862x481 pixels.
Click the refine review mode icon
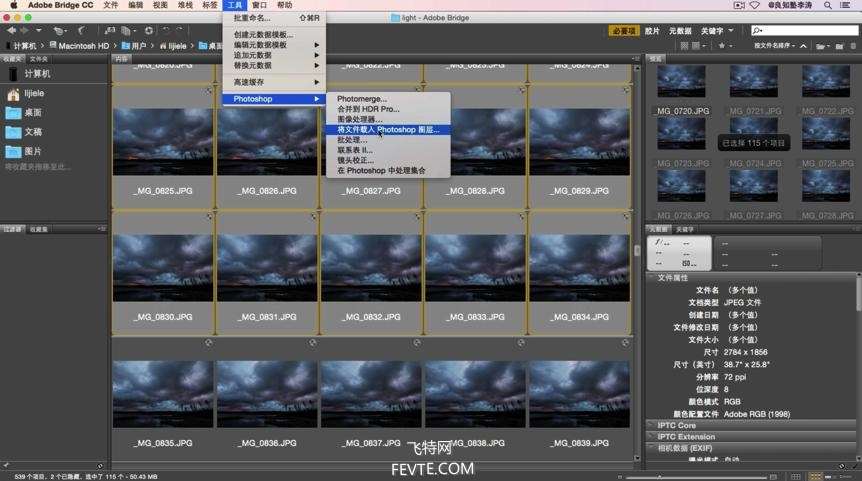point(127,31)
